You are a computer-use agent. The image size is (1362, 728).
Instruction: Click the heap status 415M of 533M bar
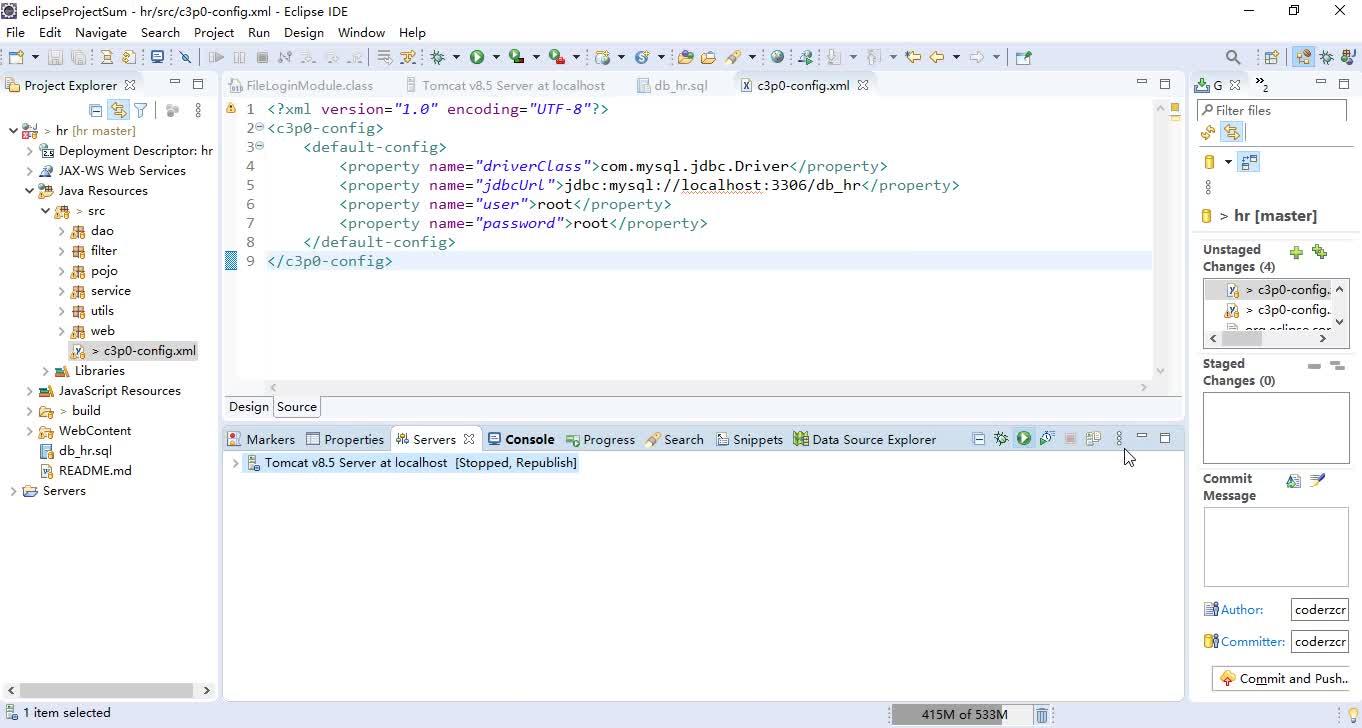[961, 714]
